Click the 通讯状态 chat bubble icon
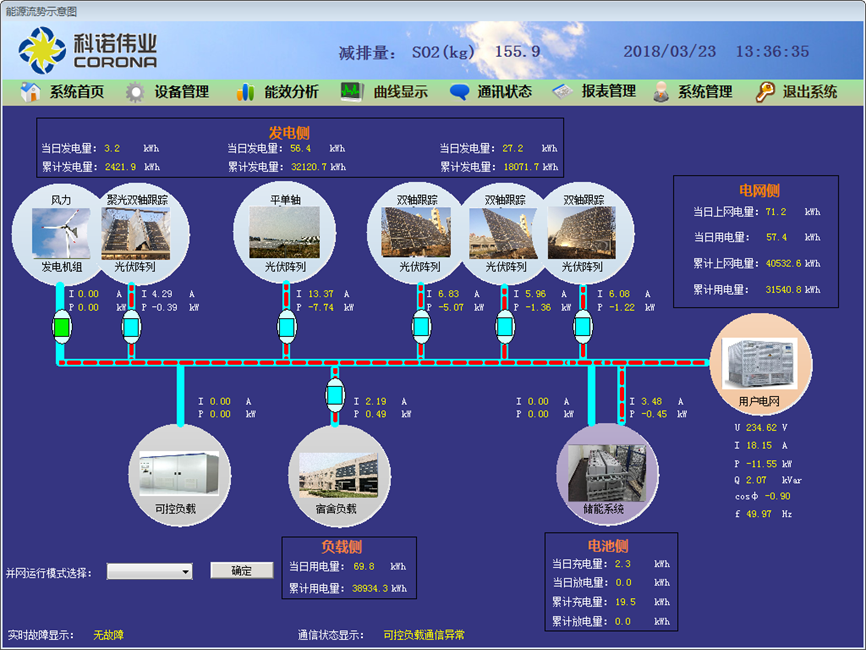866x650 pixels. (459, 92)
